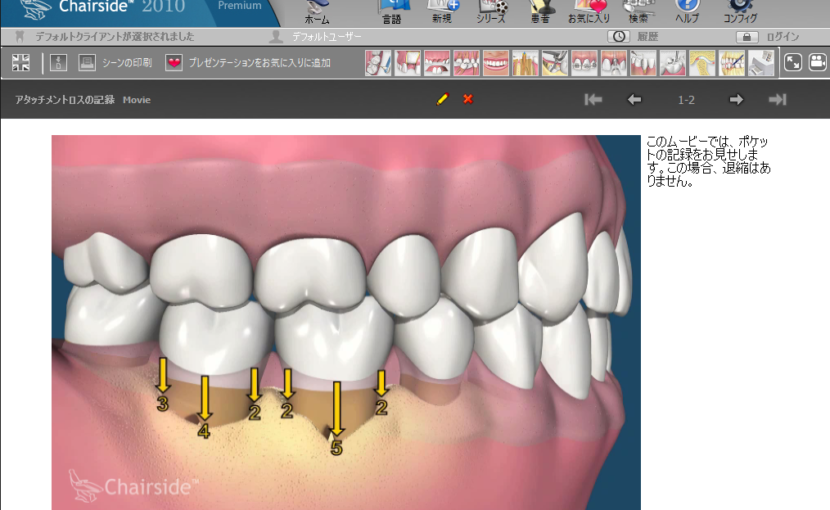Open the Series (シリーズ) section
This screenshot has width=830, height=510.
[x=491, y=12]
